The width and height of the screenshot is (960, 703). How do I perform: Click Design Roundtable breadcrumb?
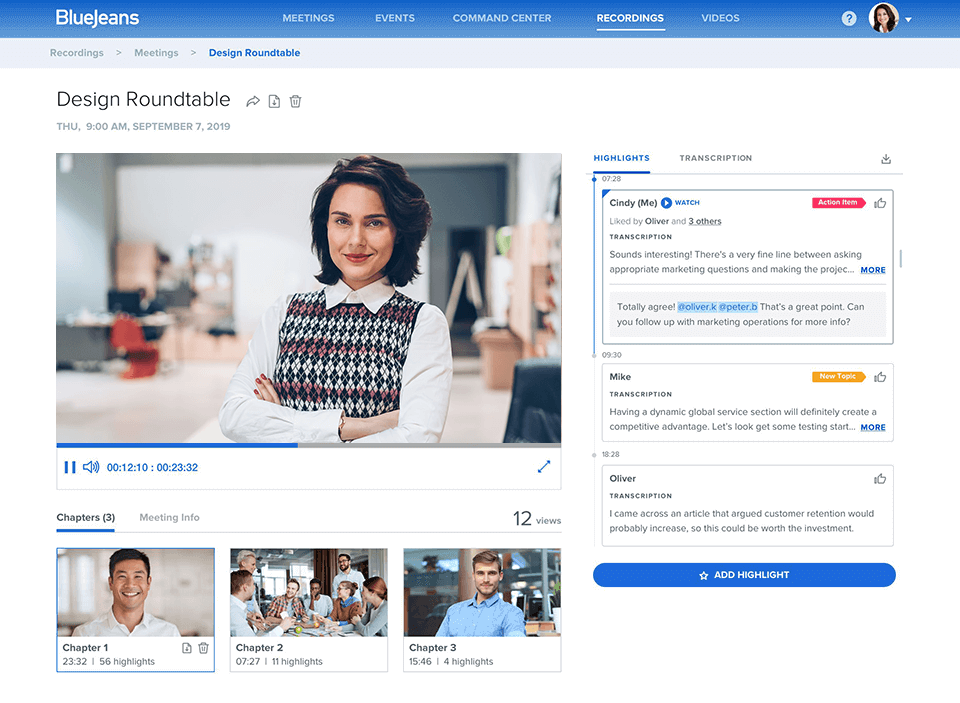(254, 53)
